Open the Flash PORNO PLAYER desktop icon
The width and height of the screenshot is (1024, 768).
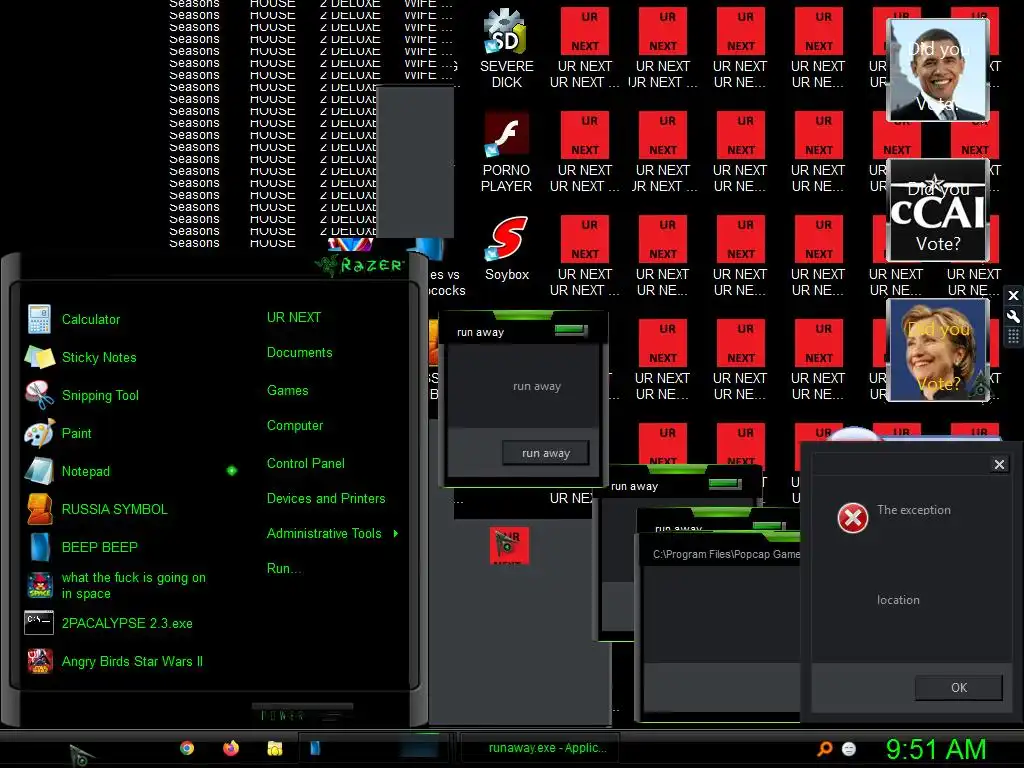507,153
